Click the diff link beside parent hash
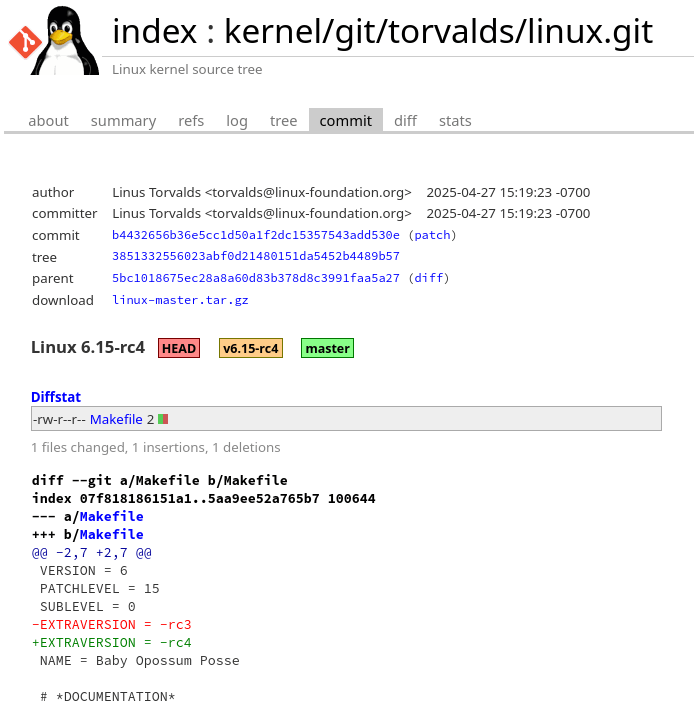Image resolution: width=694 pixels, height=719 pixels. tap(428, 278)
